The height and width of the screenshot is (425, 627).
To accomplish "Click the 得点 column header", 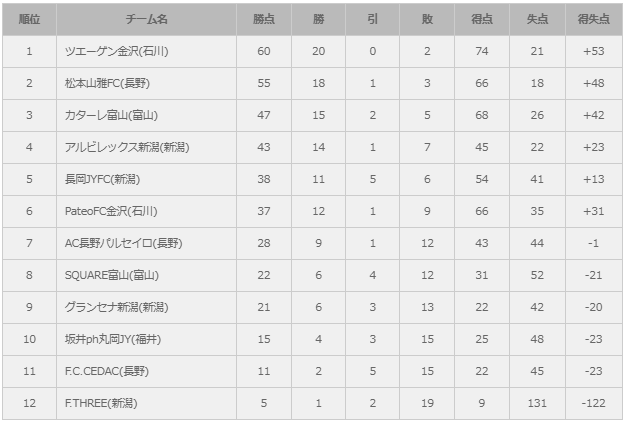I will tap(481, 19).
